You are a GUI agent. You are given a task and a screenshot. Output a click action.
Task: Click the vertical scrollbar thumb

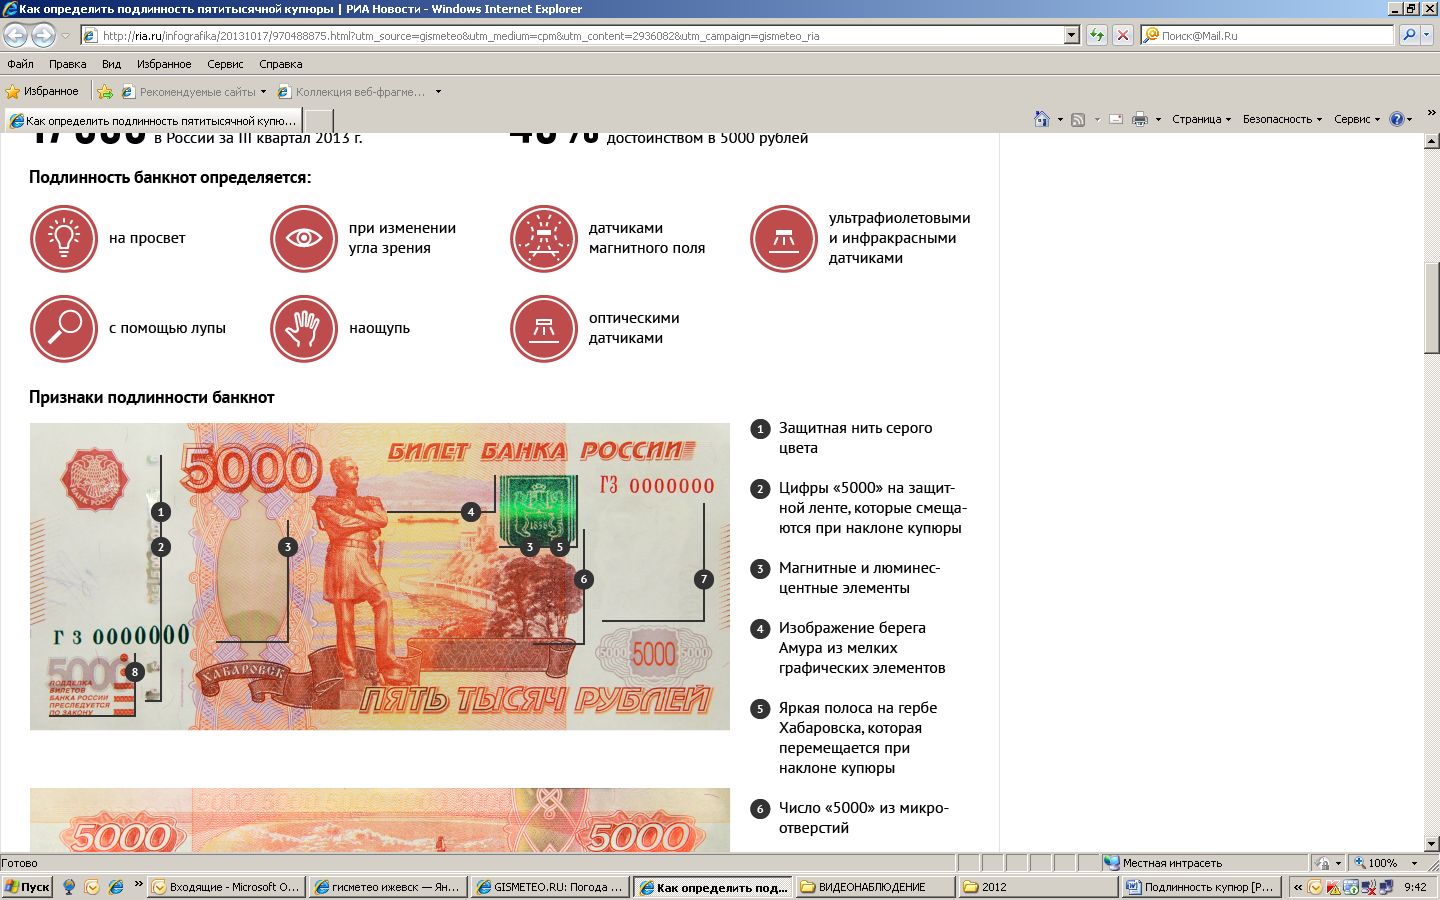pos(1431,308)
